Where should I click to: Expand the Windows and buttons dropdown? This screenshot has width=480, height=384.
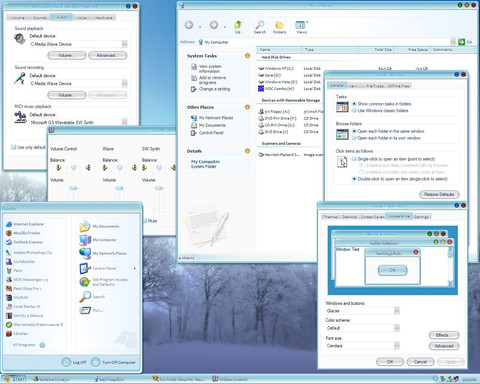tap(397, 311)
